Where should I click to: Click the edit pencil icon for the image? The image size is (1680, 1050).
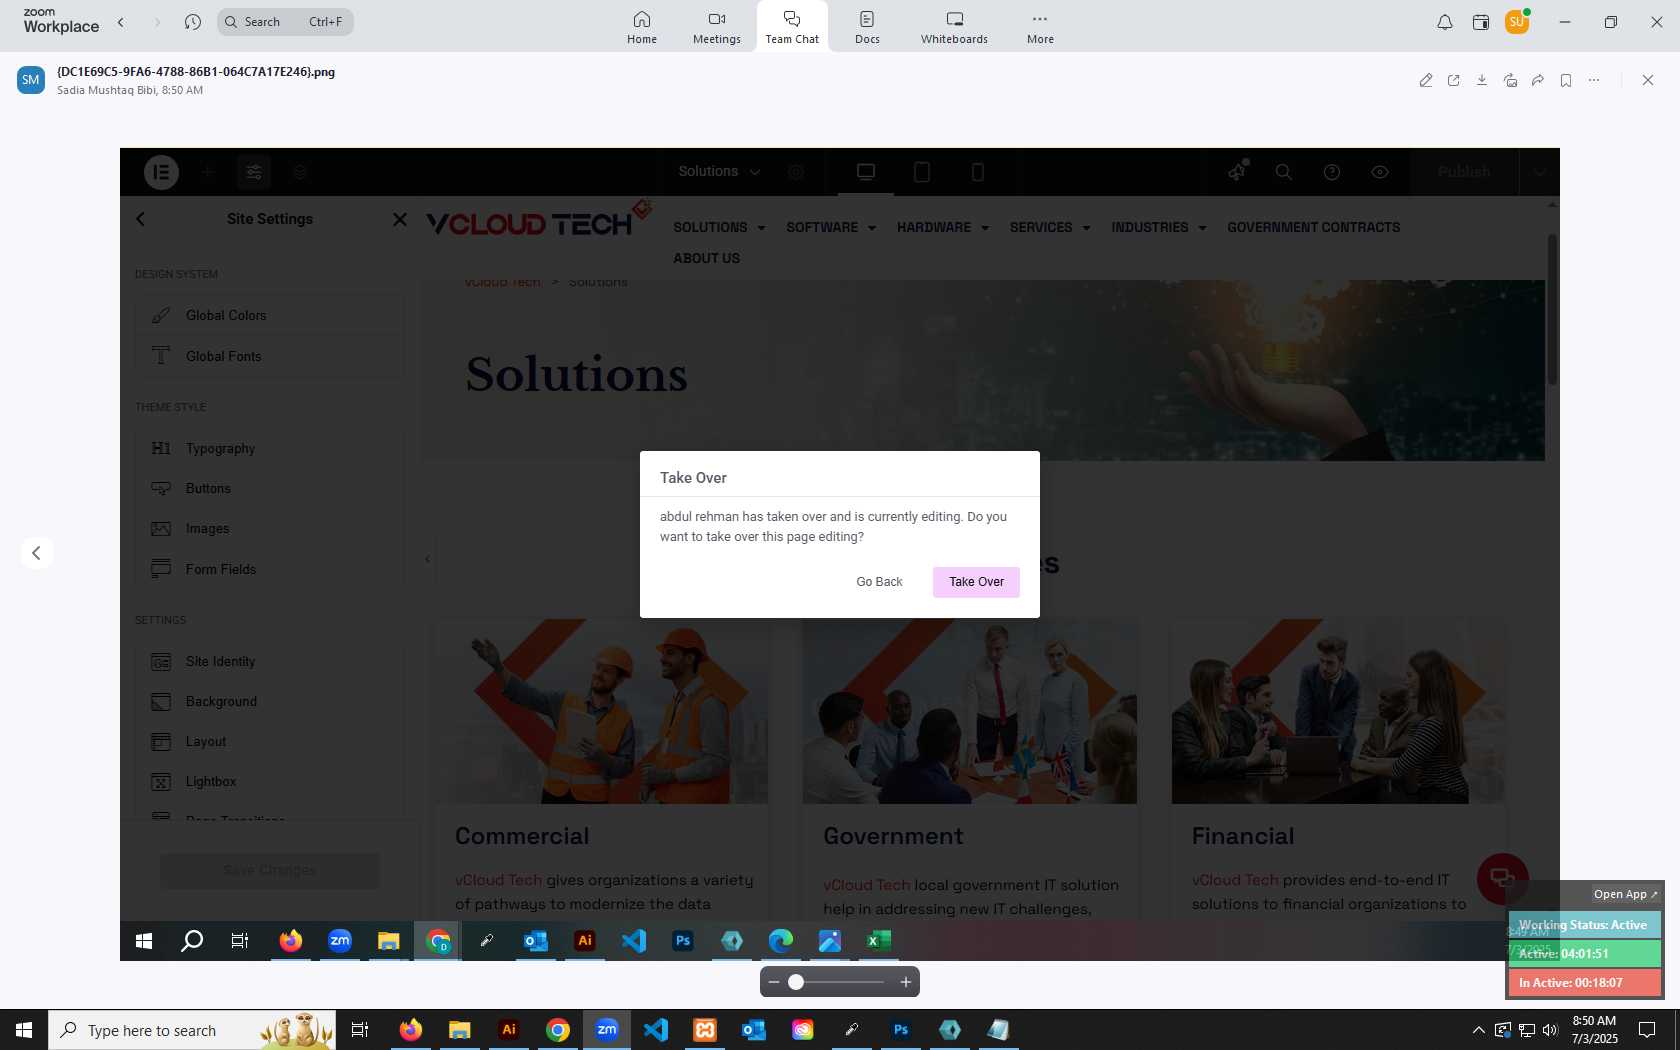coord(1426,80)
